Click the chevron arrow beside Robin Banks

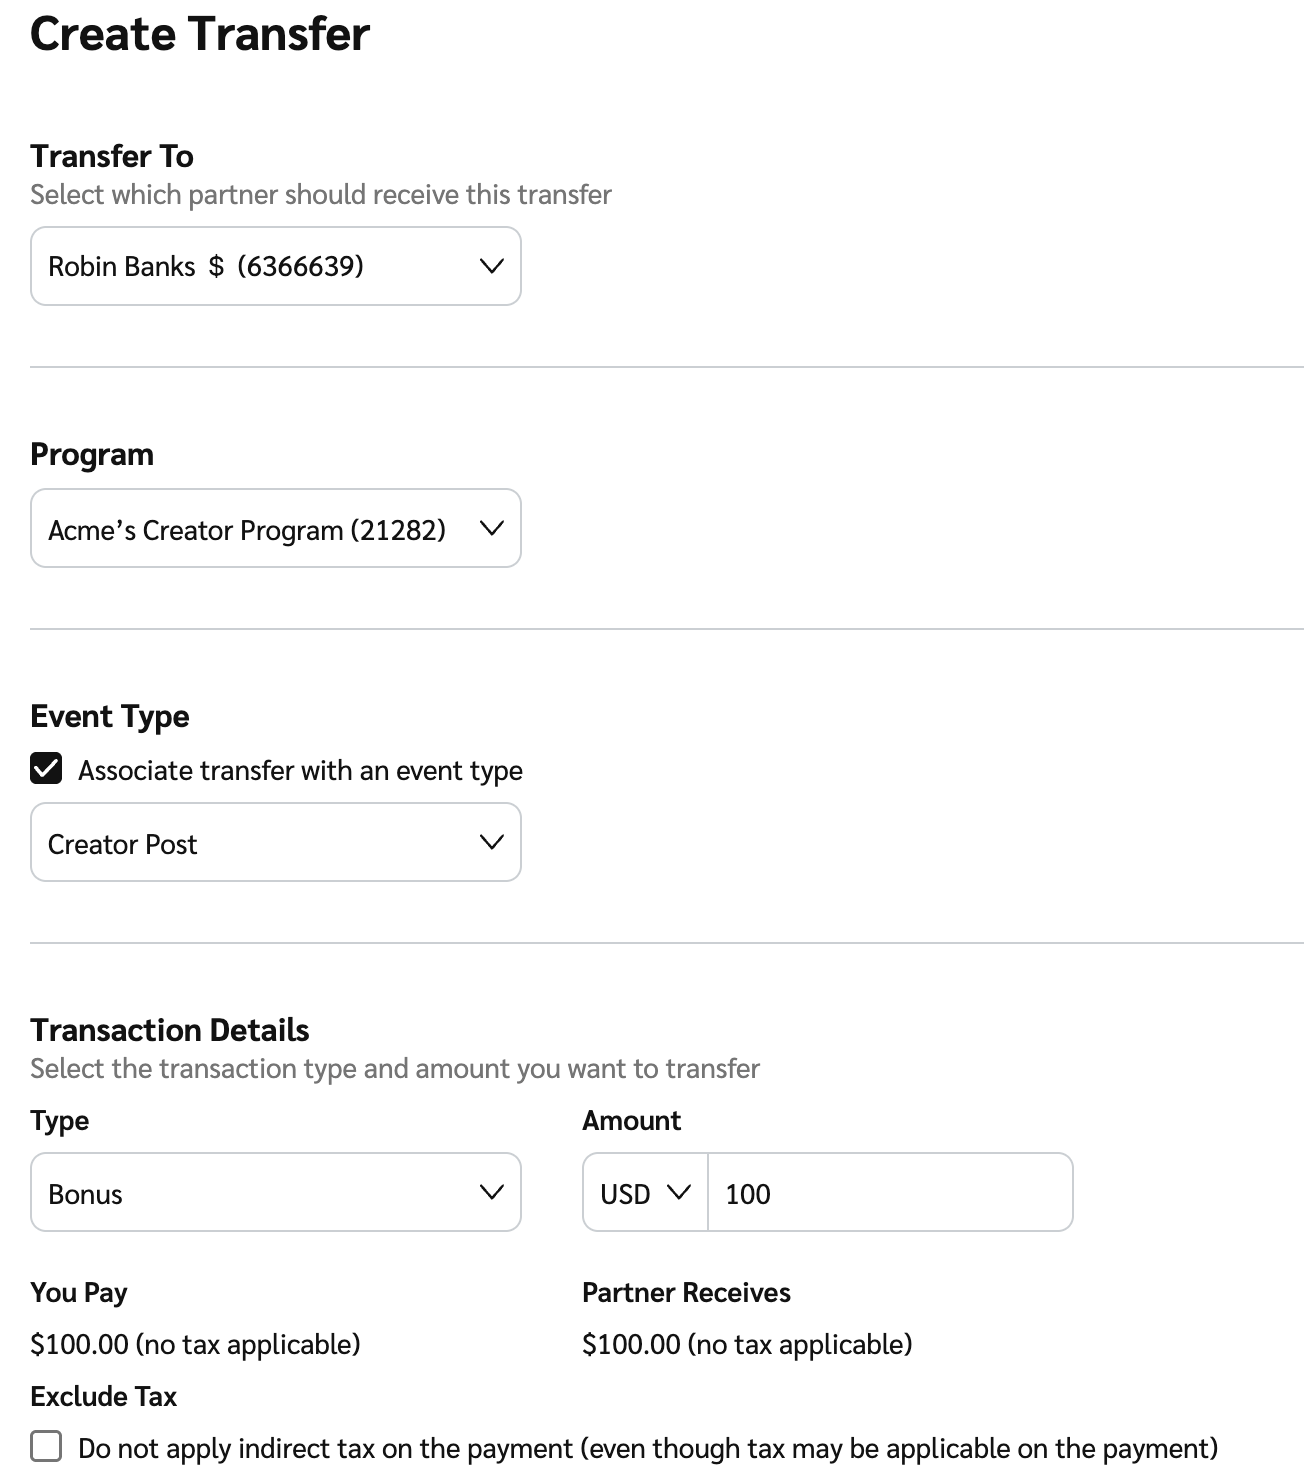click(x=491, y=266)
